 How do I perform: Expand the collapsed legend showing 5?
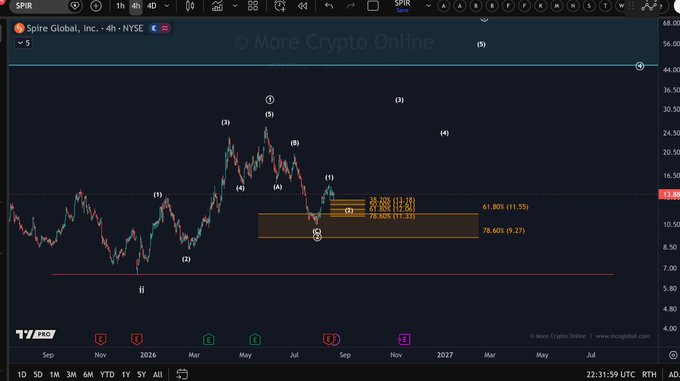click(x=23, y=43)
